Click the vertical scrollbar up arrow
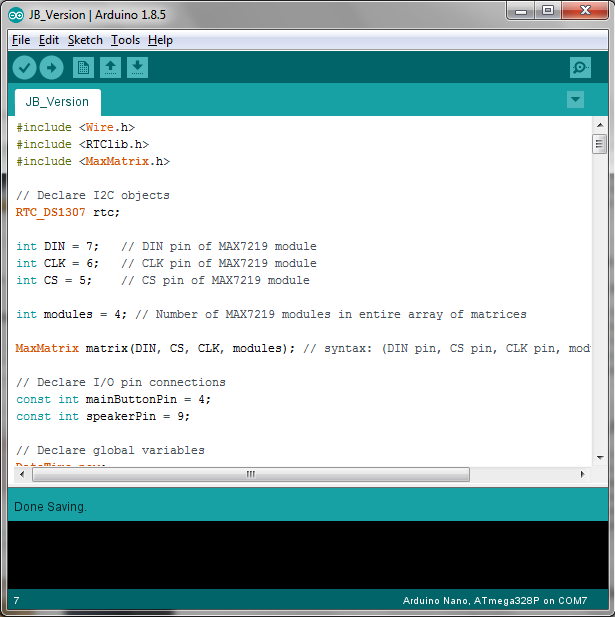Screen dimensions: 615x617 click(600, 125)
